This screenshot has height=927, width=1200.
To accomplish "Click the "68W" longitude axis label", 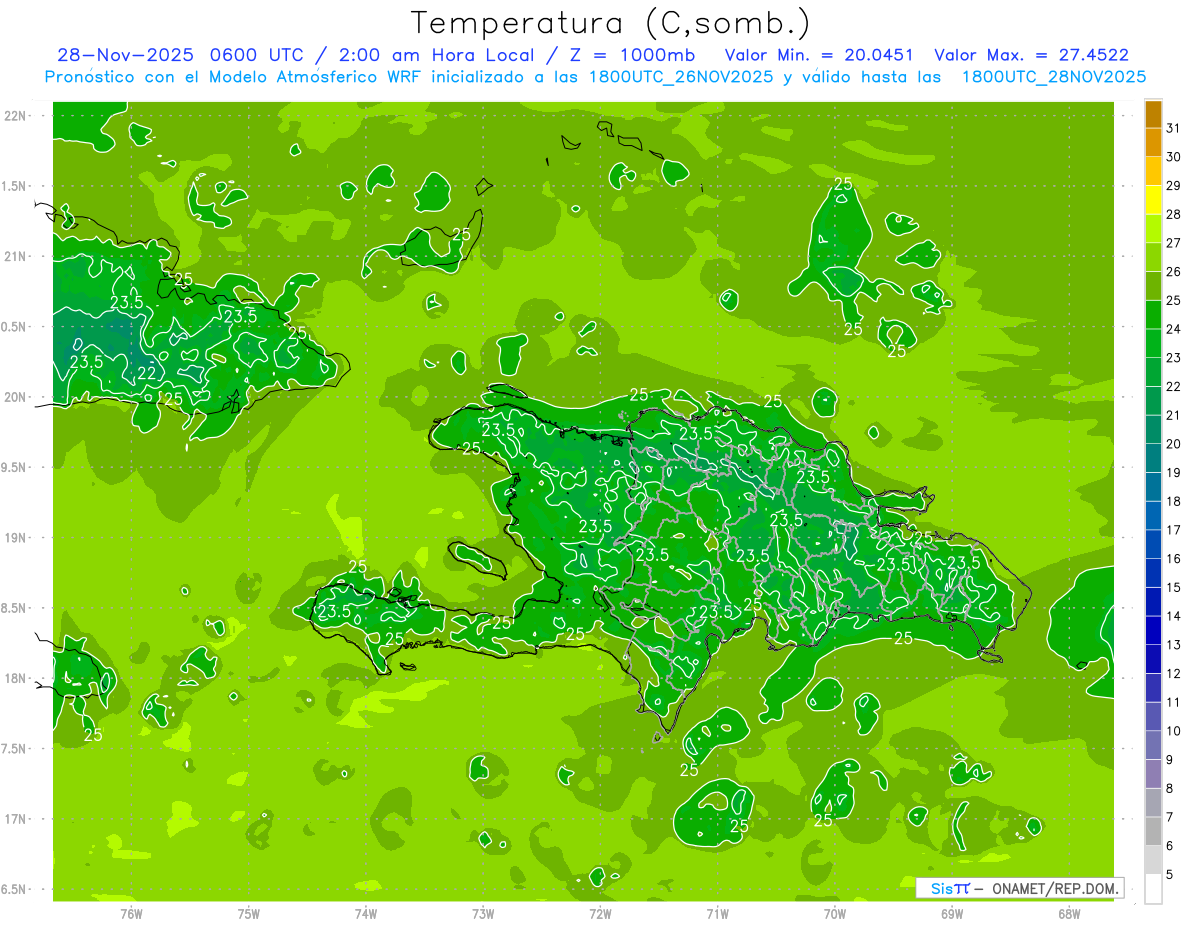I will point(1069,913).
